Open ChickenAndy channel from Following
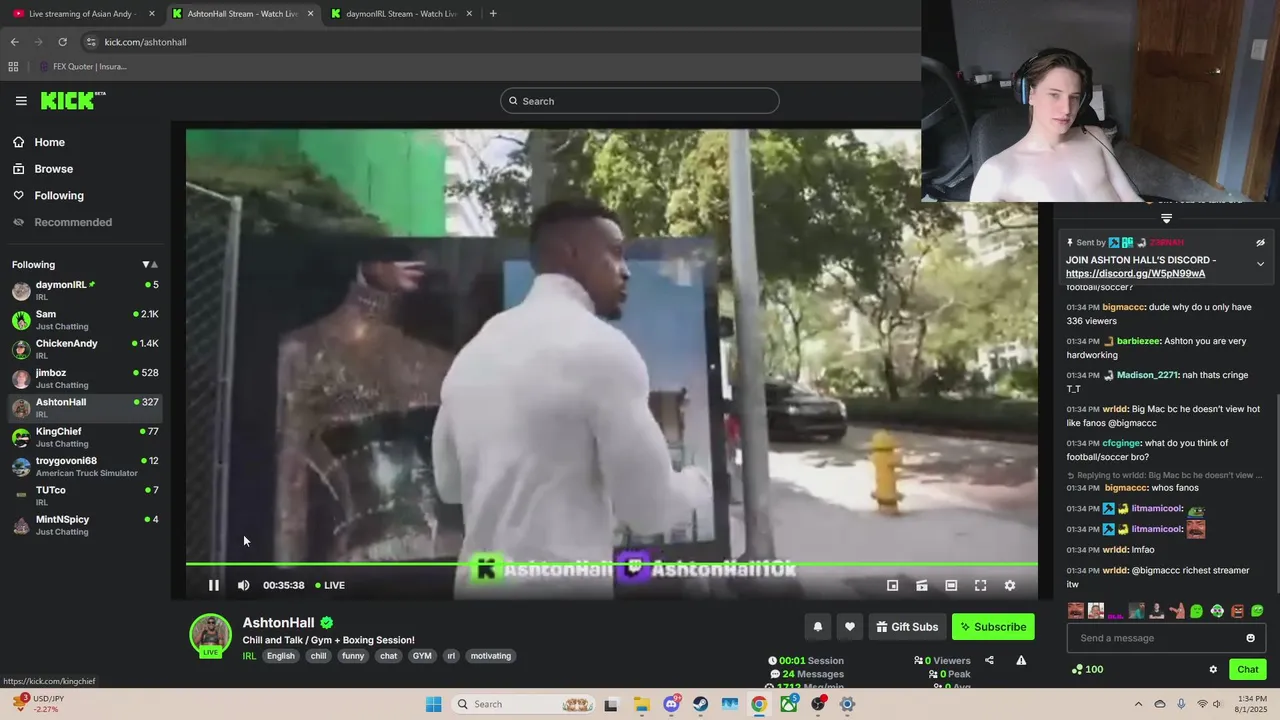 coord(85,349)
